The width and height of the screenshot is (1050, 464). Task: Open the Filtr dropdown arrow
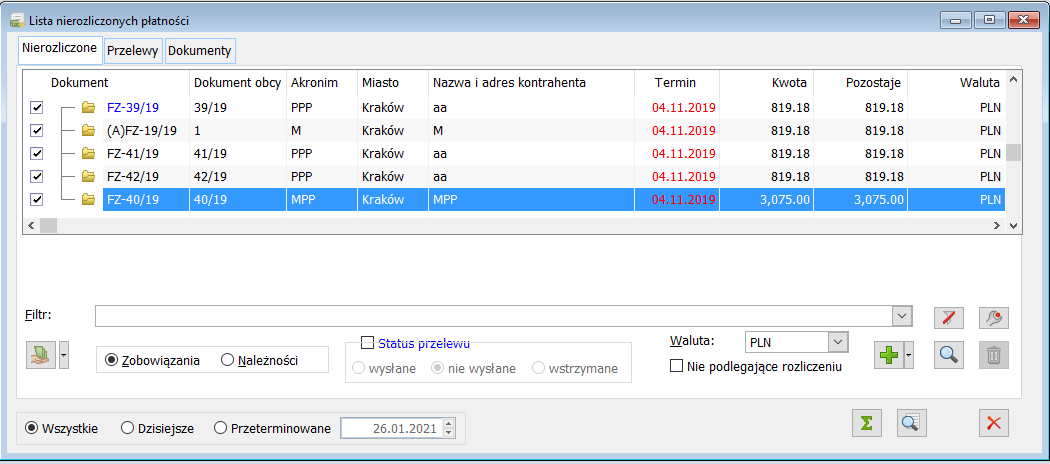(x=902, y=315)
